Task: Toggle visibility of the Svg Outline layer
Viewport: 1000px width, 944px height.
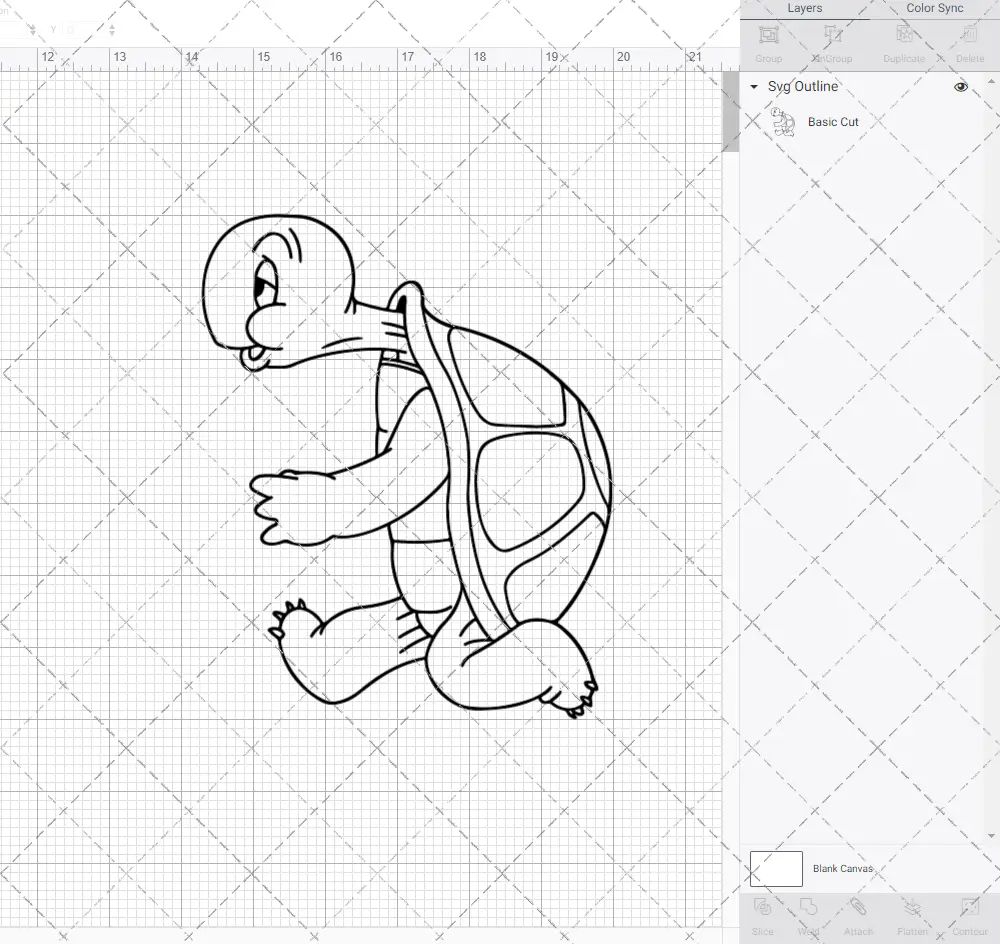Action: (960, 87)
